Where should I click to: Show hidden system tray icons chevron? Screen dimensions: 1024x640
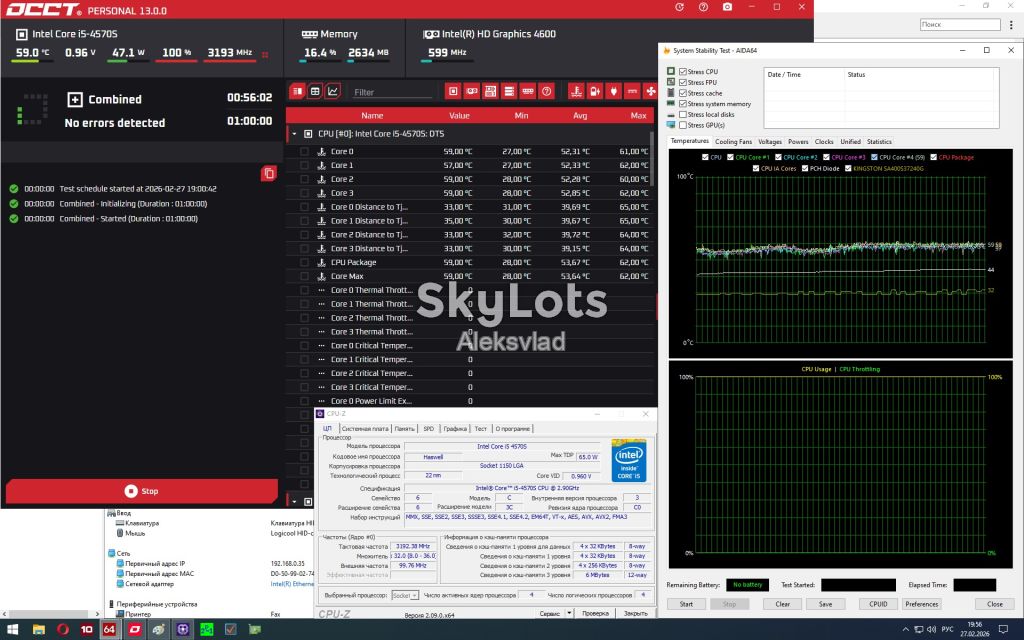(x=905, y=630)
